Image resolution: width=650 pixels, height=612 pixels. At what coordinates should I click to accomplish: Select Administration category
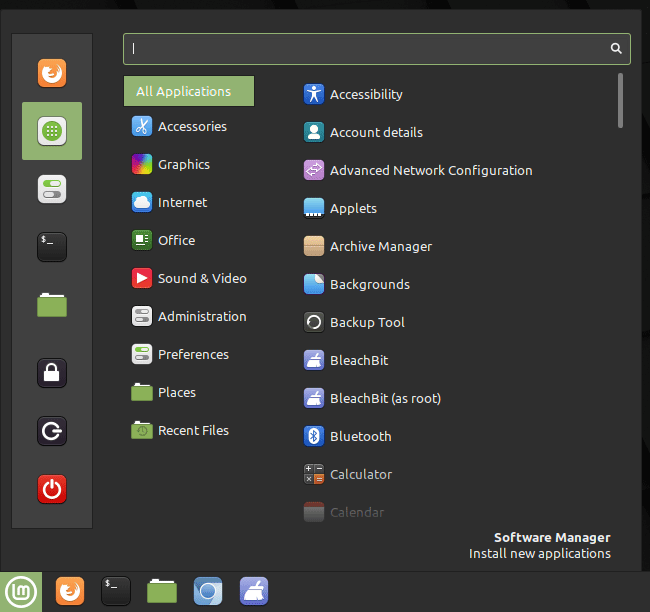click(x=189, y=316)
